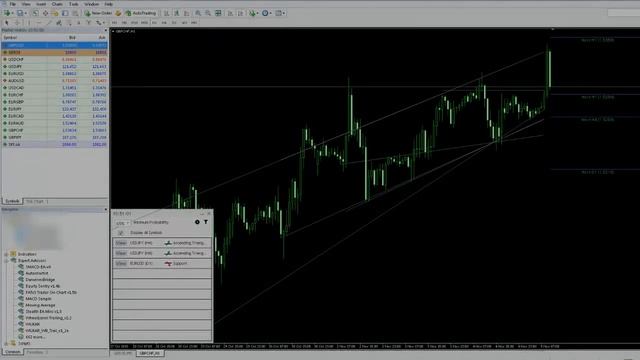The image size is (640, 360).
Task: Switch to the M1 timeframe button
Action: pos(114,23)
